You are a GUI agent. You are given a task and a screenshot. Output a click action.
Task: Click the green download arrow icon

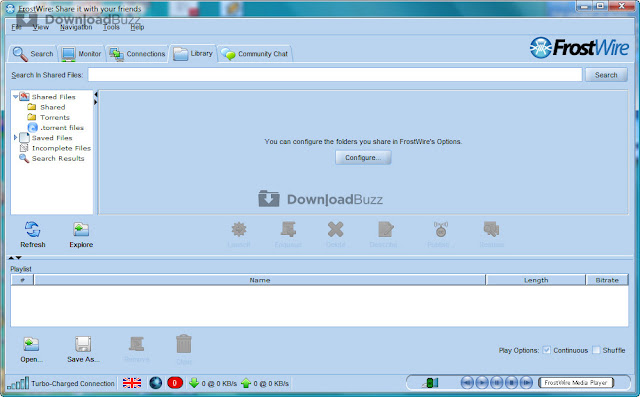pos(194,383)
